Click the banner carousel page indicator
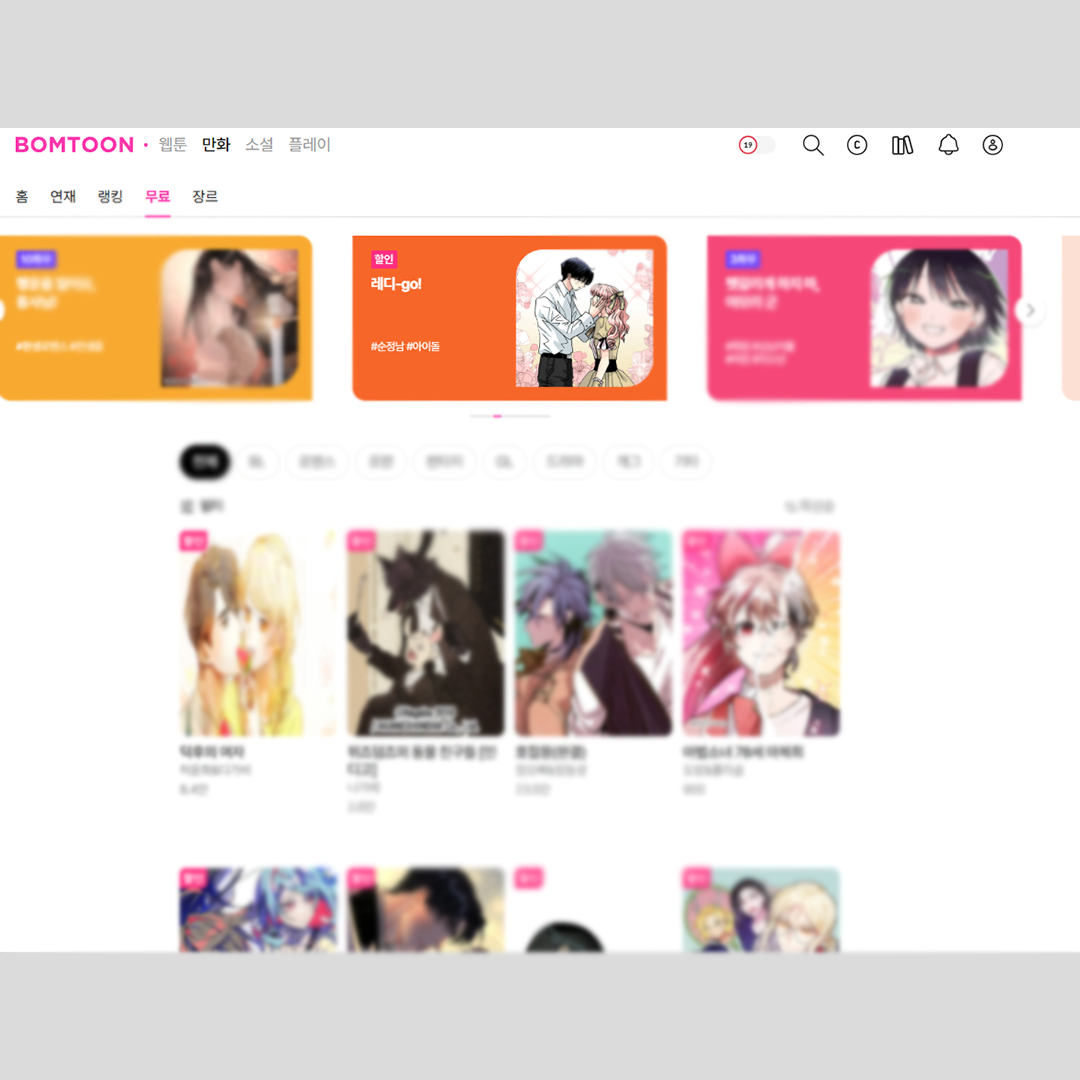Screen dimensions: 1080x1080 509,416
